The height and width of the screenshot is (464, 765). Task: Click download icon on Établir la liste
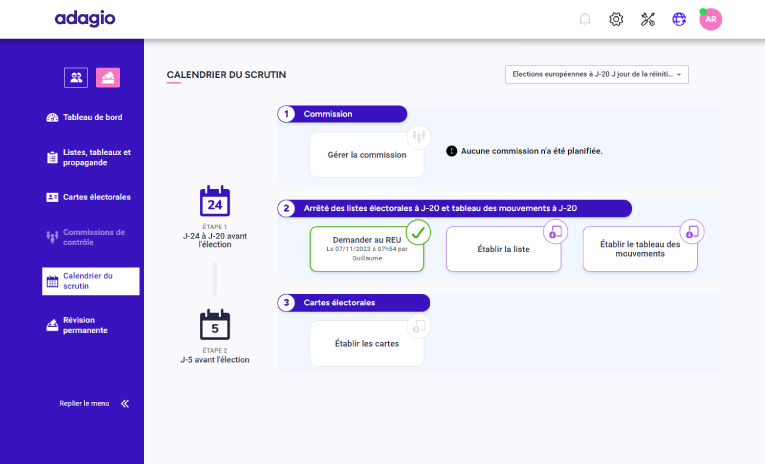(x=555, y=232)
